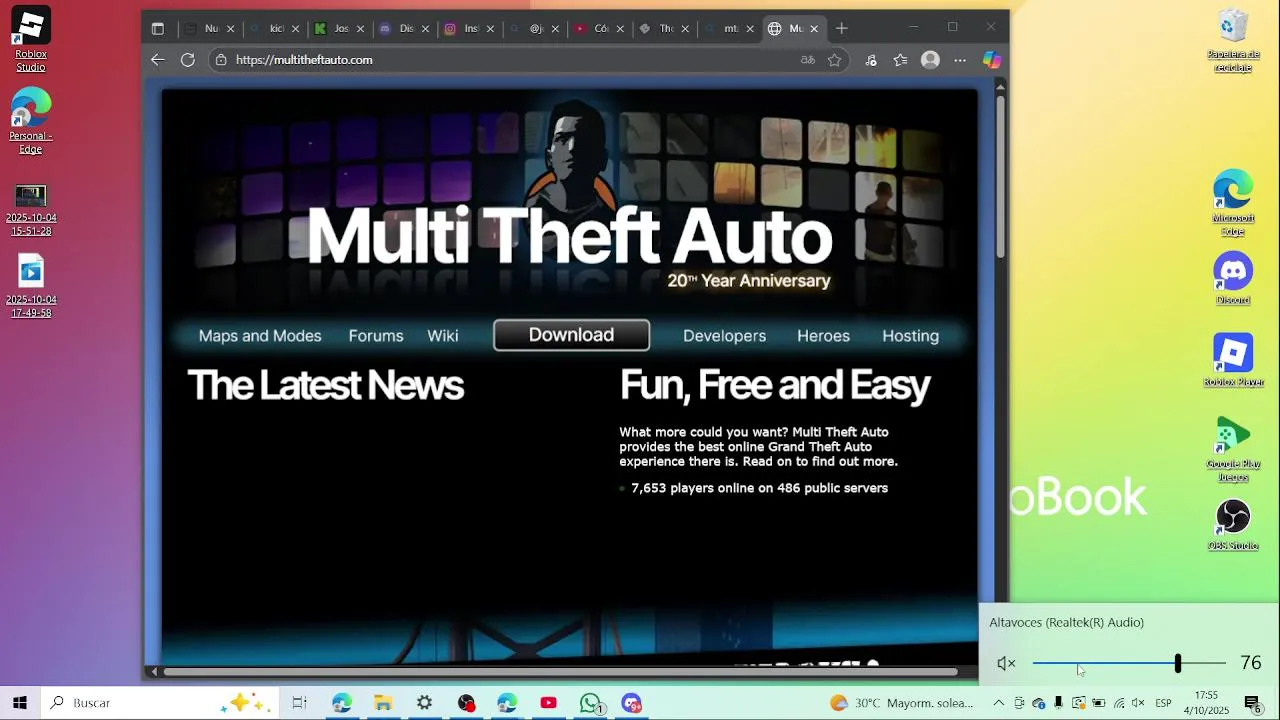This screenshot has width=1280, height=720.
Task: Click the Buscar taskbar search box
Action: click(x=160, y=703)
